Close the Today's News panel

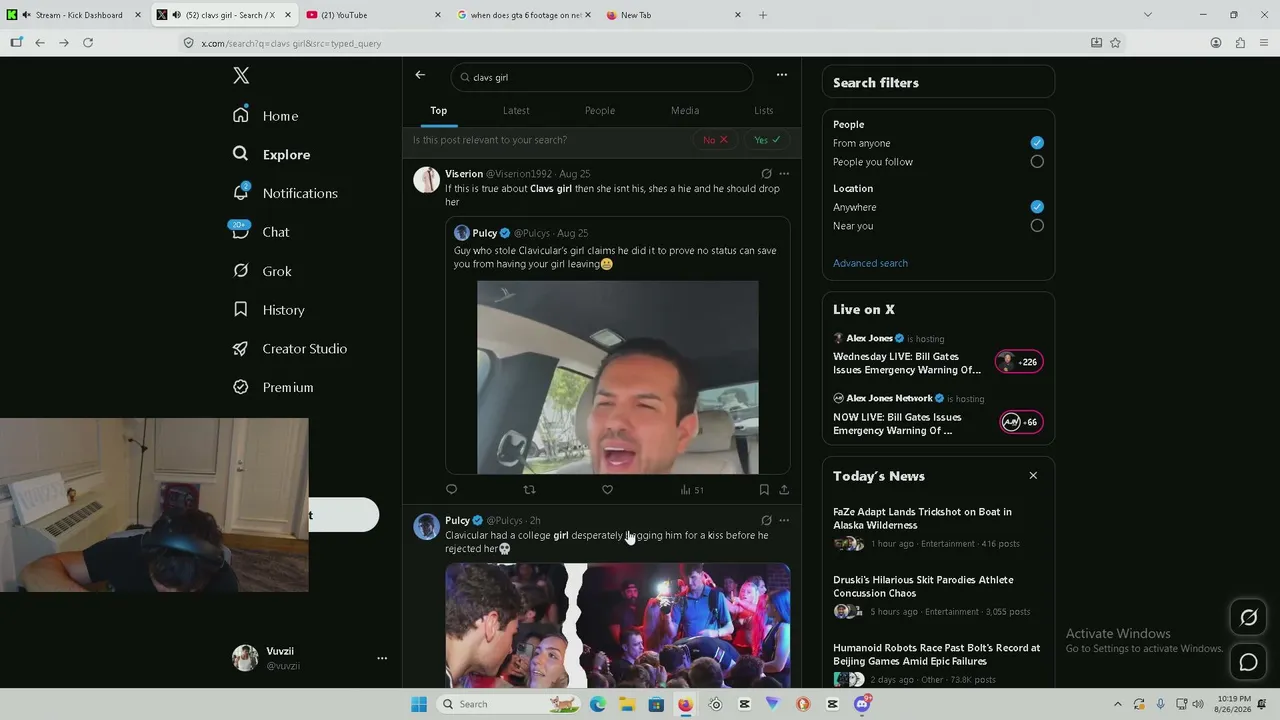1033,476
